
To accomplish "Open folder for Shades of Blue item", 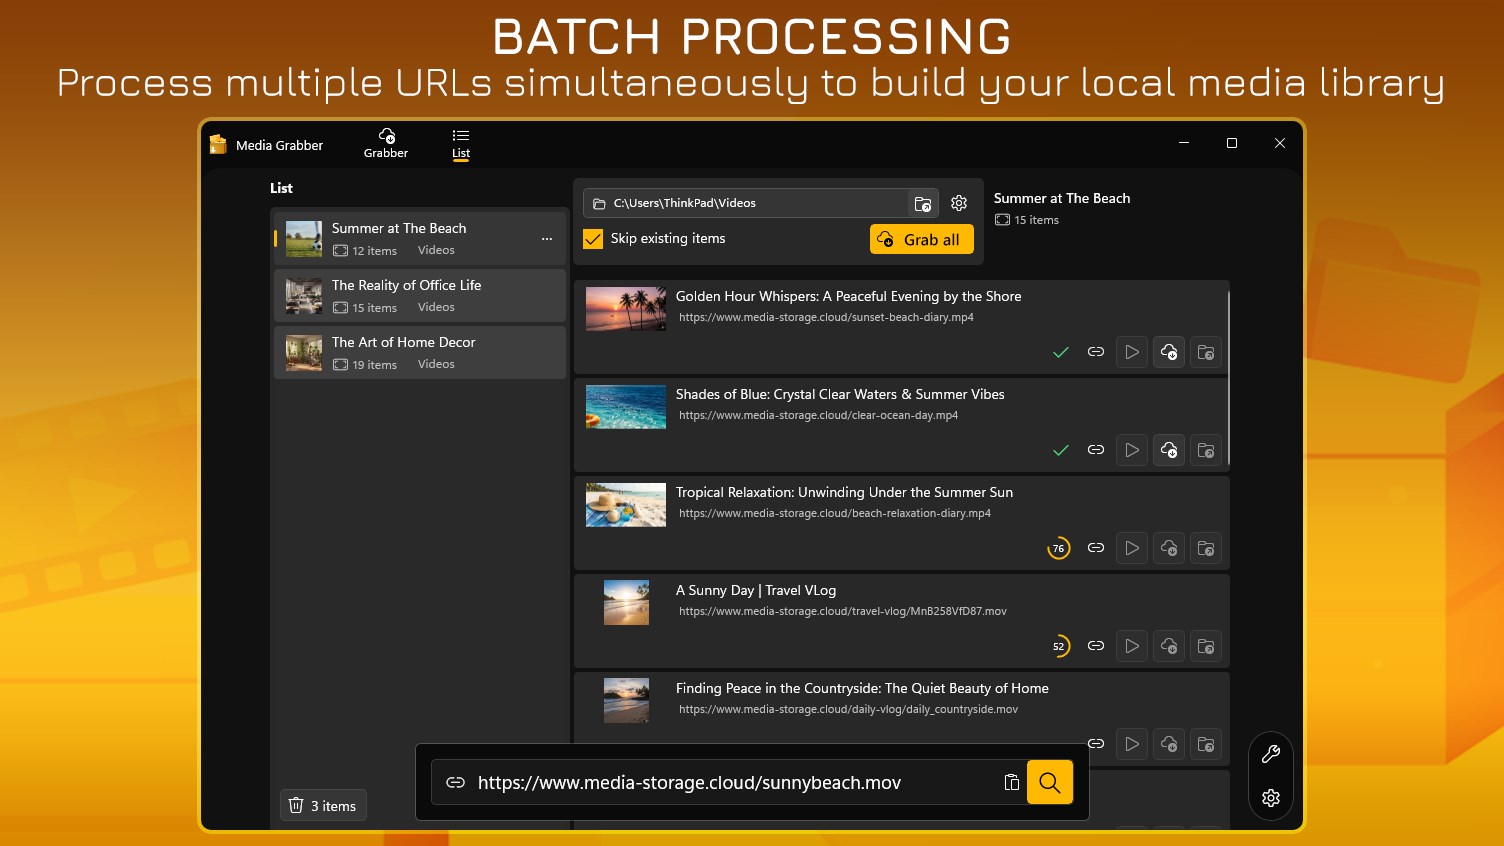I will click(1206, 450).
